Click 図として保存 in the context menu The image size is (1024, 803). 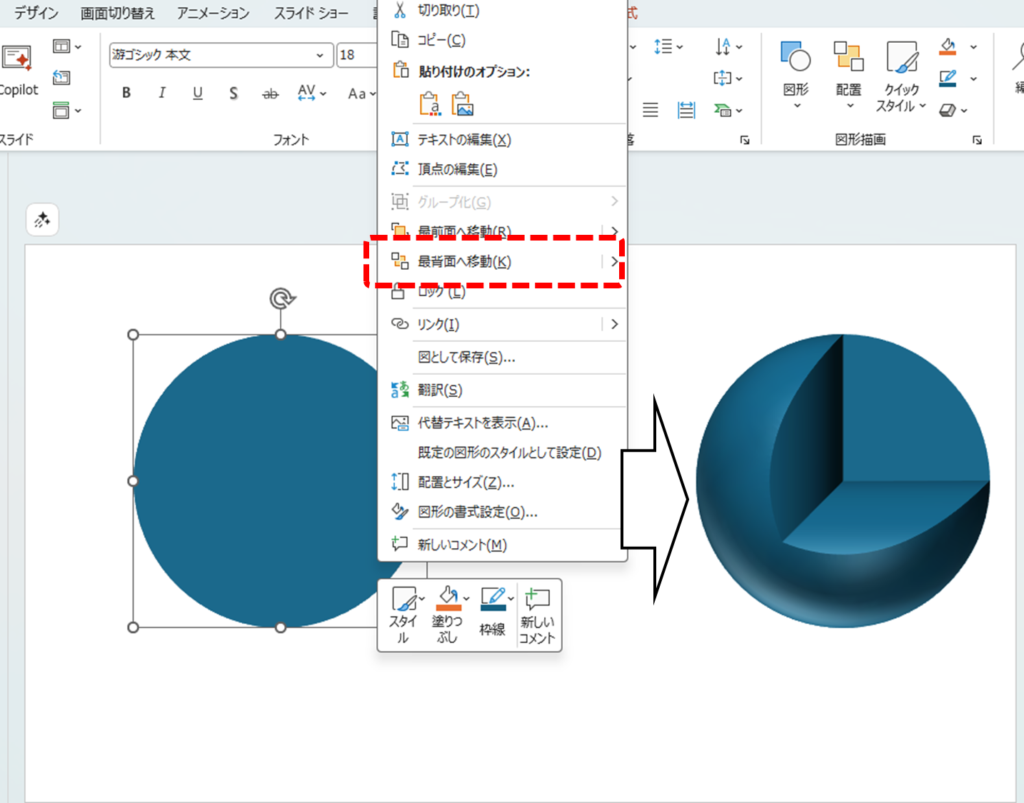[x=466, y=357]
